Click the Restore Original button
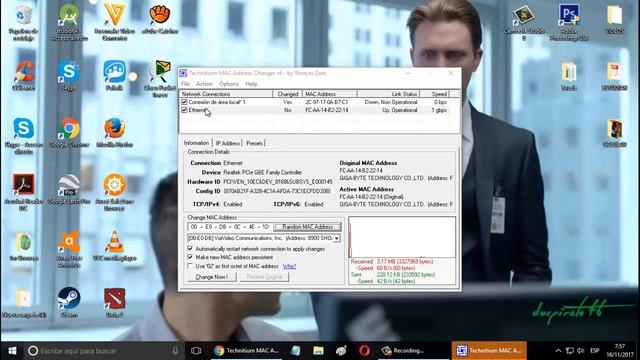 pos(264,277)
